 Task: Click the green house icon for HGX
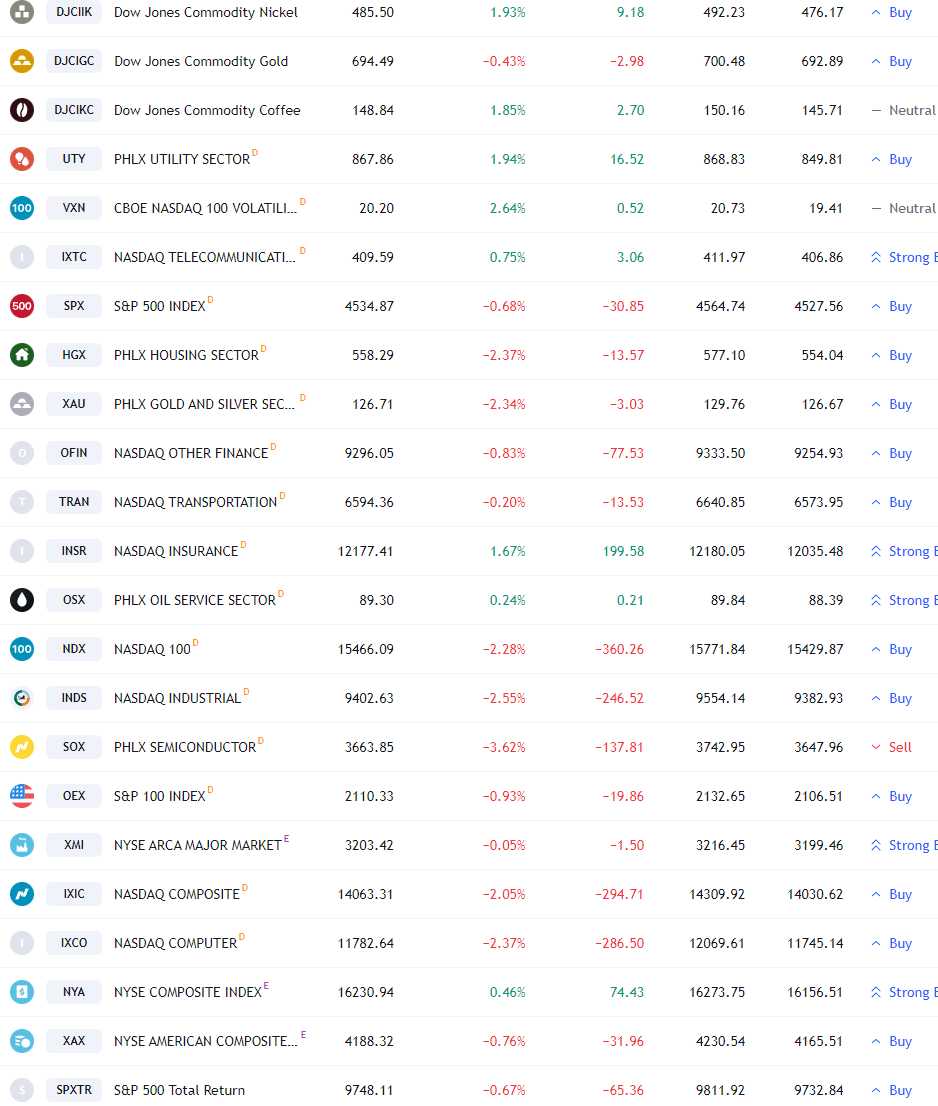pyautogui.click(x=22, y=355)
